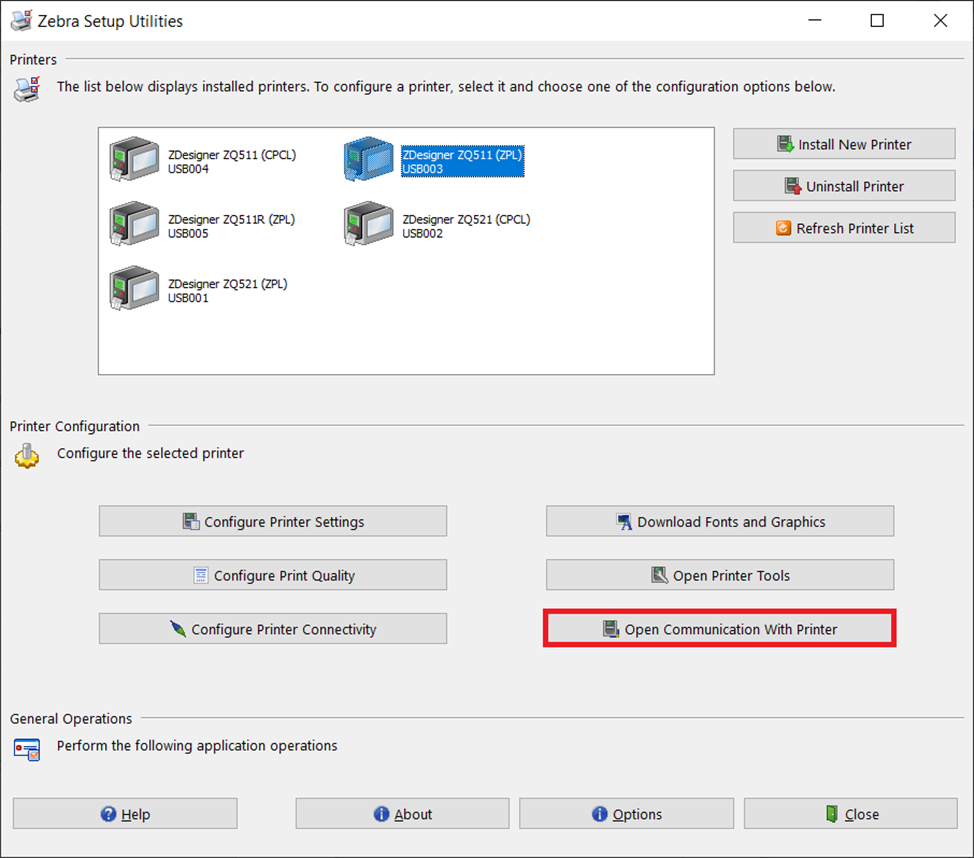Select the ZDesigner ZQ511 (CPCL) printer icon
The width and height of the screenshot is (974, 858).
click(x=134, y=160)
